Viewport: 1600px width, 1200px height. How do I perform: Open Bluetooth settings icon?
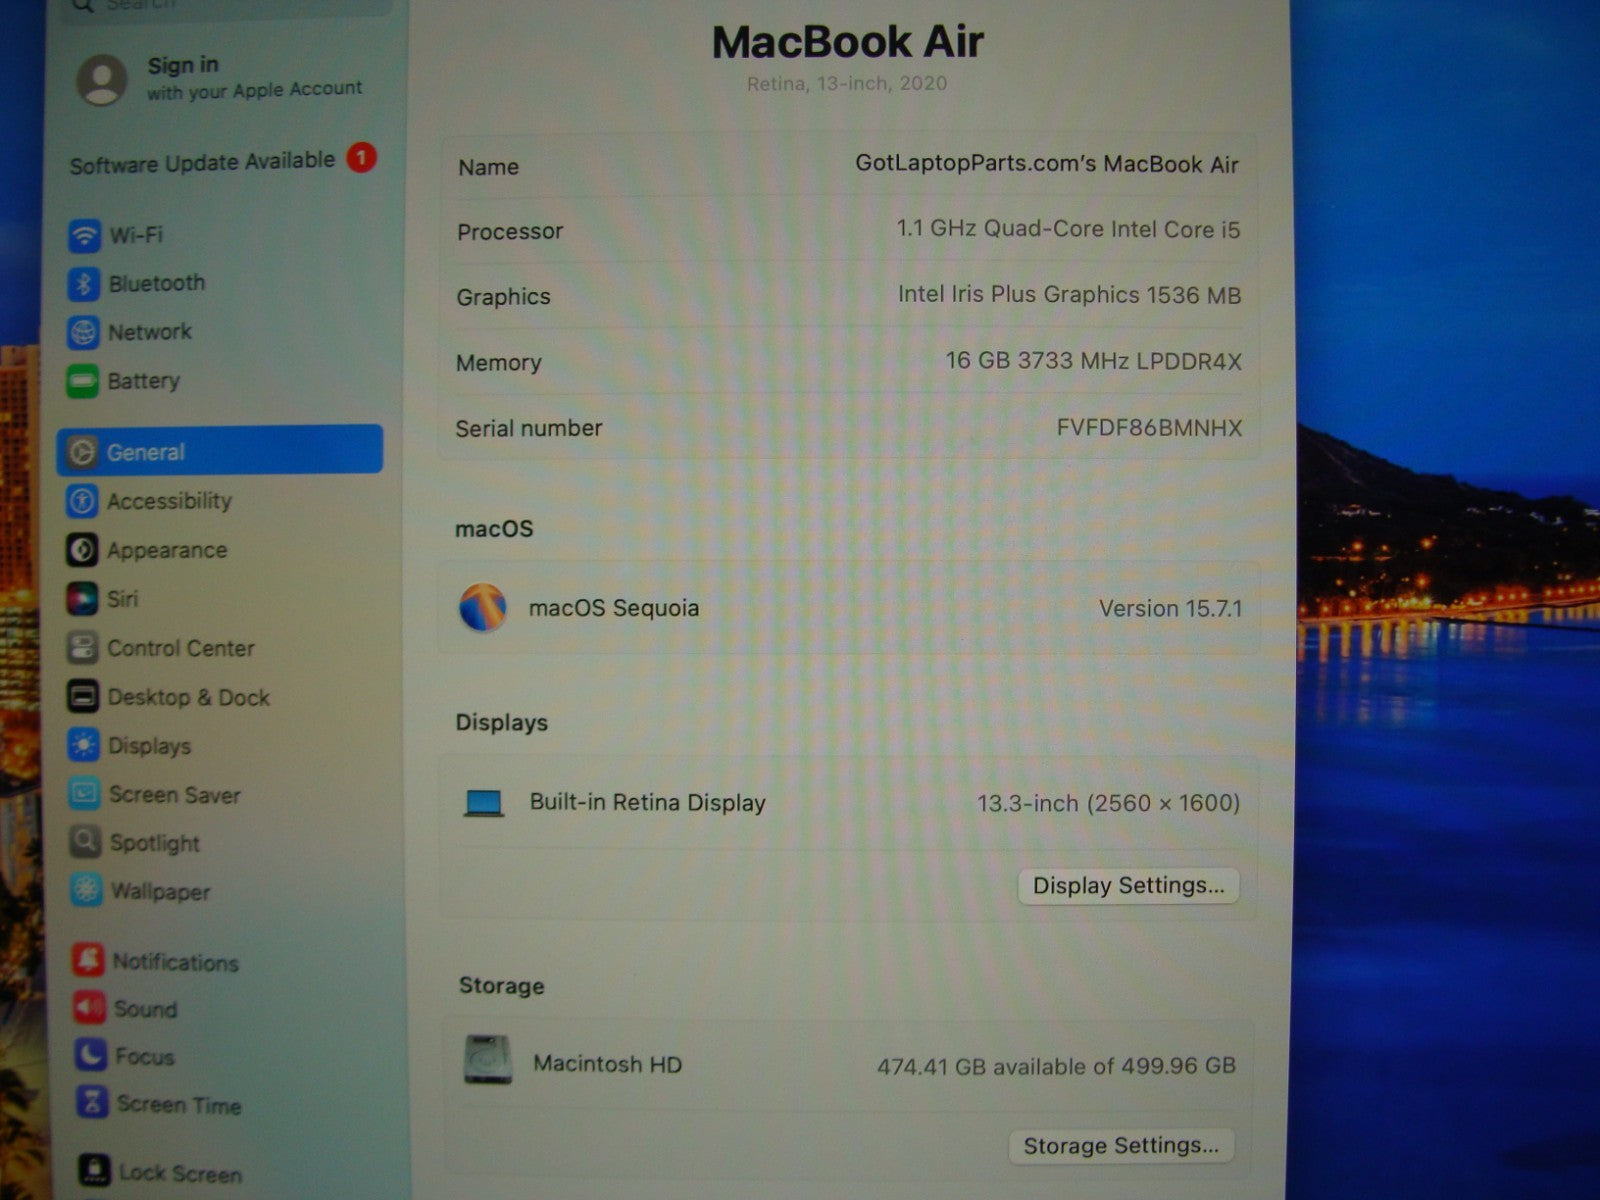pyautogui.click(x=84, y=284)
